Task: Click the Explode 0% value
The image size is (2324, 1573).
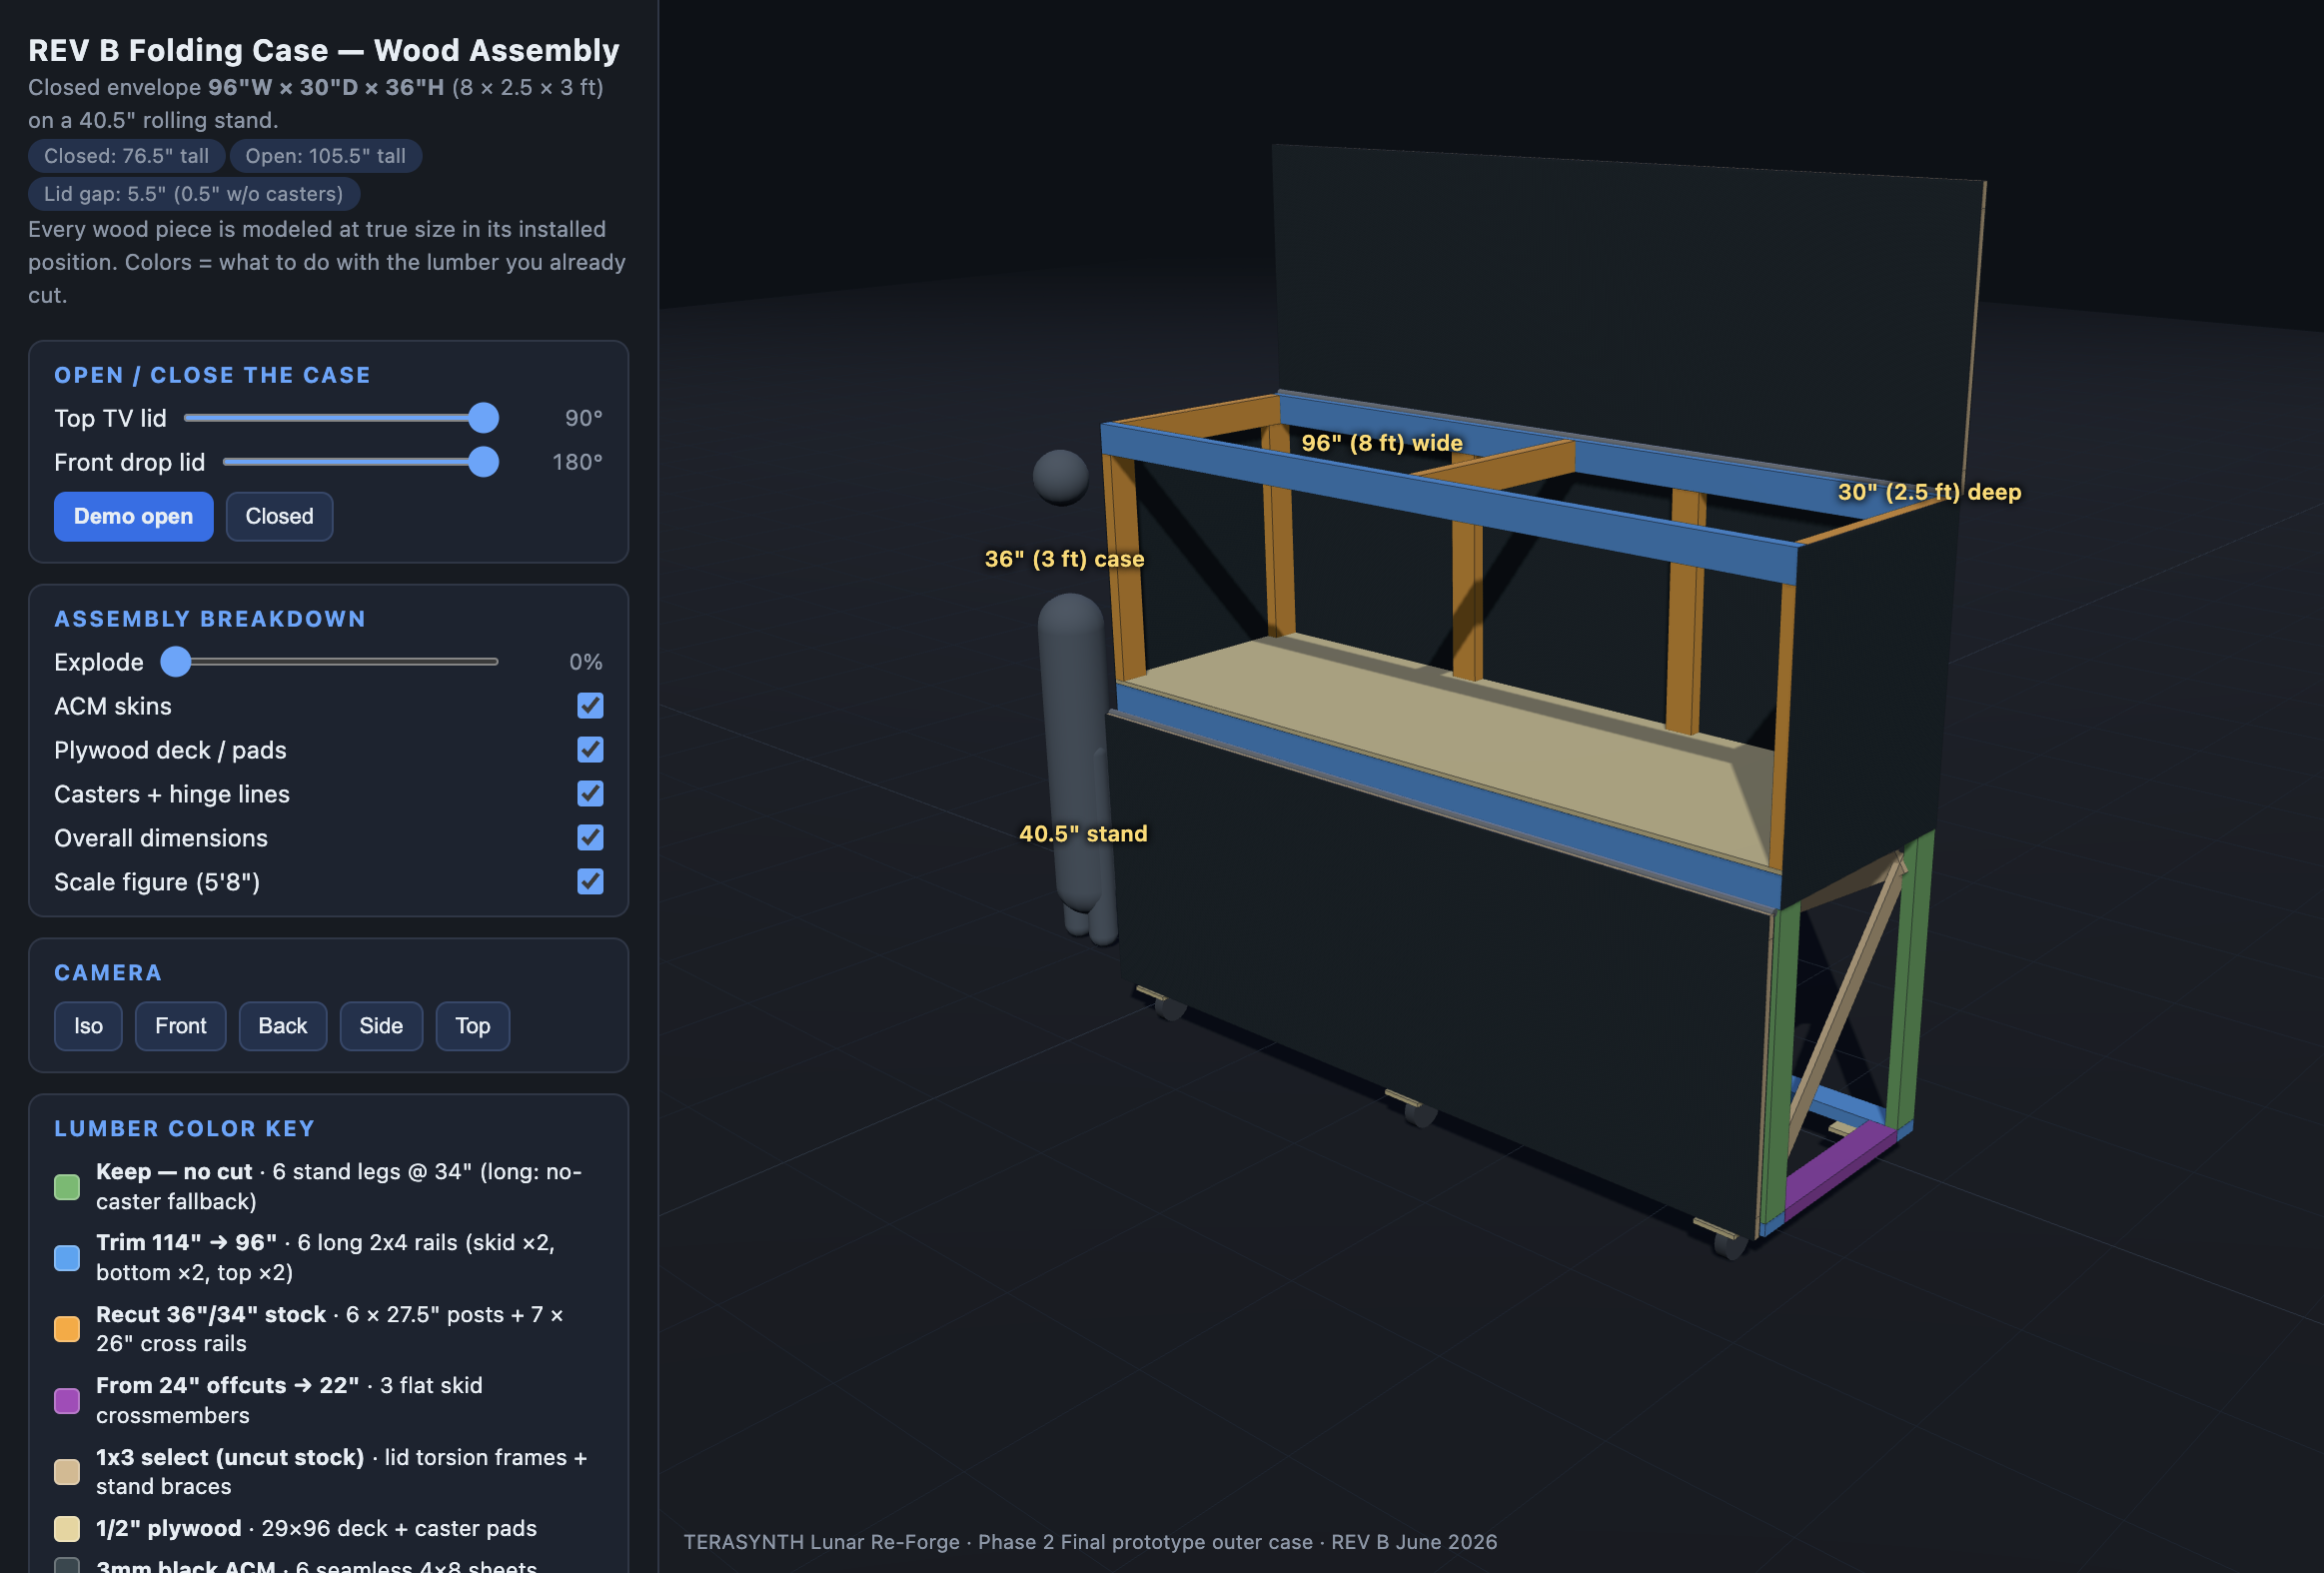Action: tap(586, 662)
